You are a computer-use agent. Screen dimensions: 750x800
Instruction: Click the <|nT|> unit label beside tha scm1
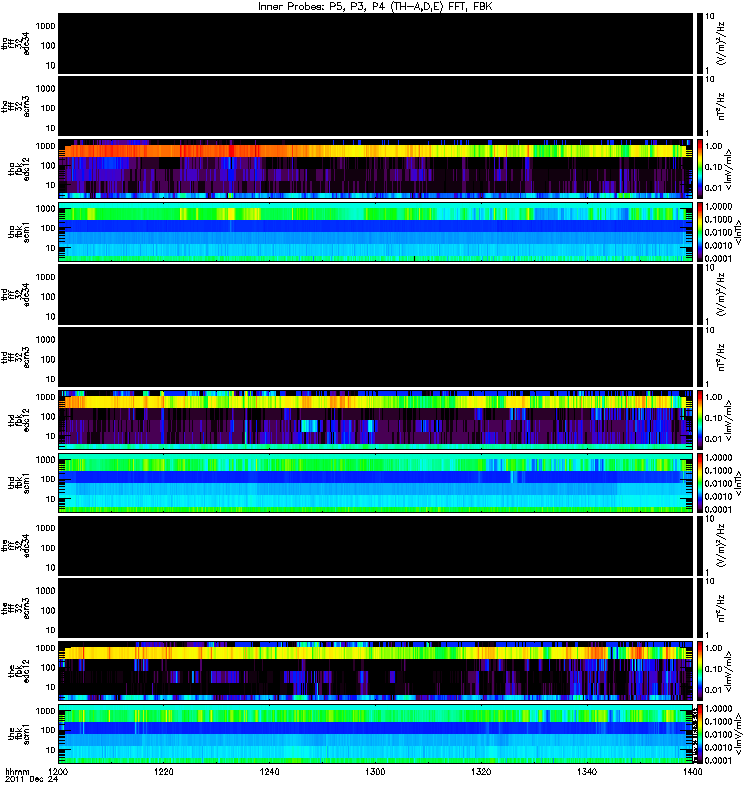(738, 232)
